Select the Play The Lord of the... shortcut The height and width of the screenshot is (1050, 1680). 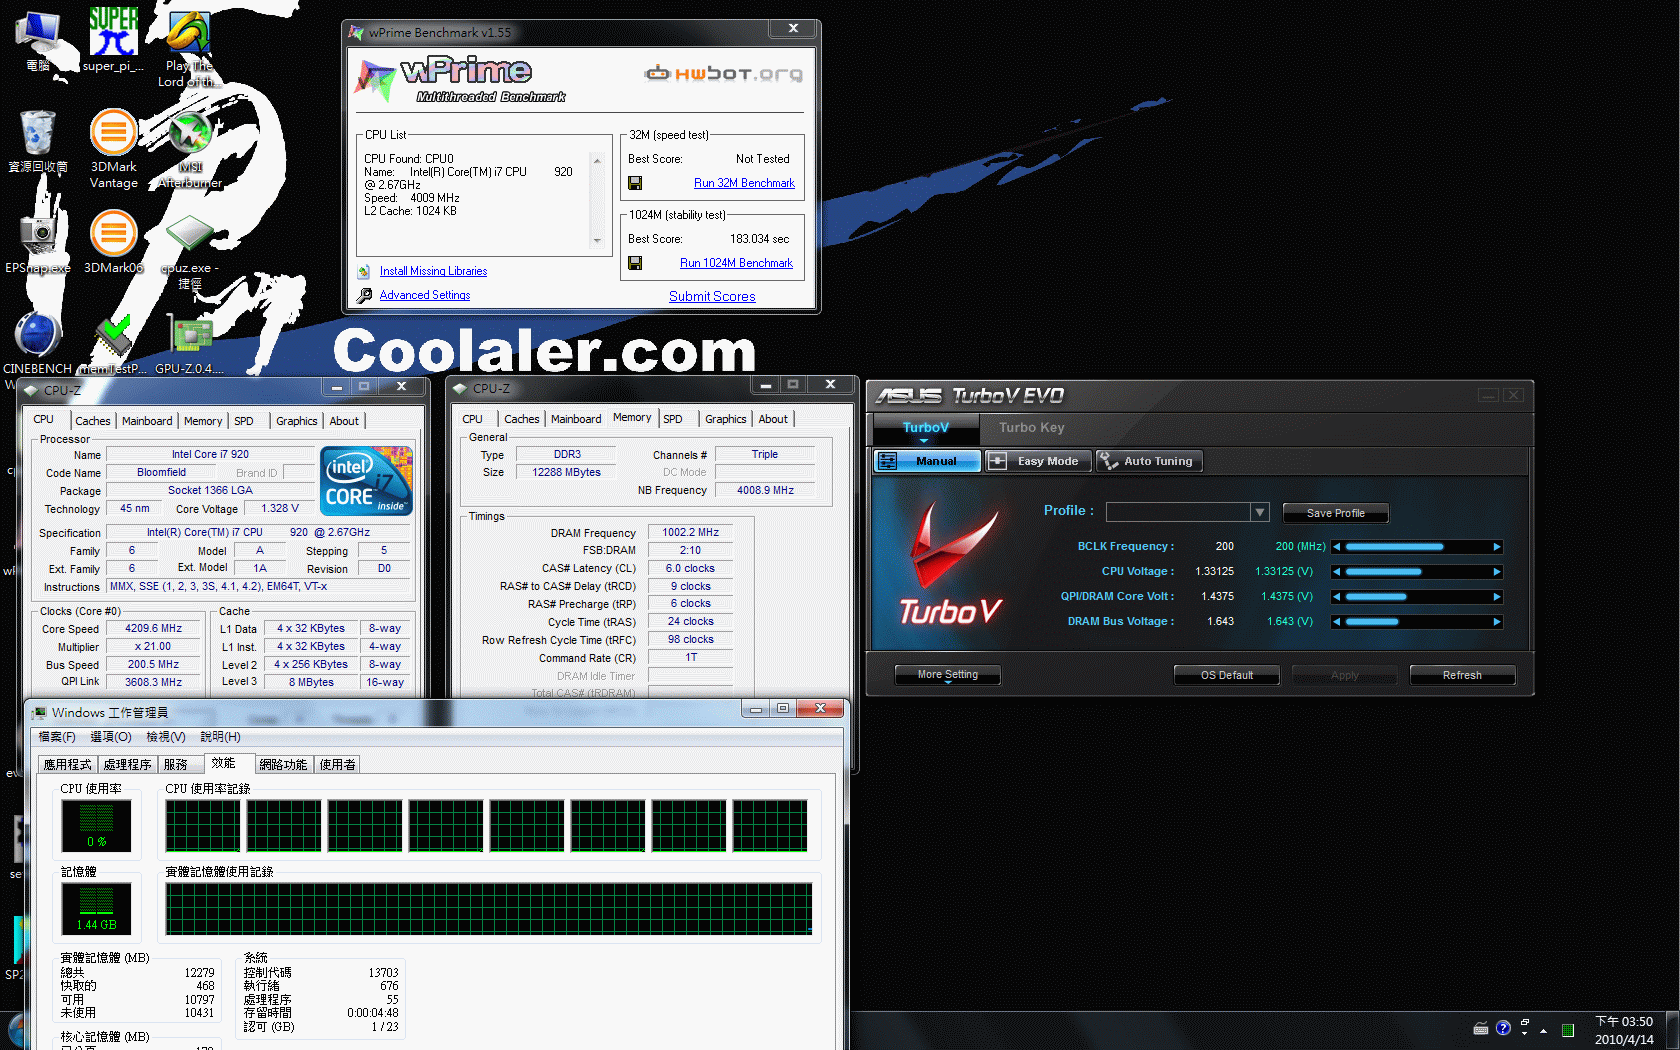coord(188,48)
